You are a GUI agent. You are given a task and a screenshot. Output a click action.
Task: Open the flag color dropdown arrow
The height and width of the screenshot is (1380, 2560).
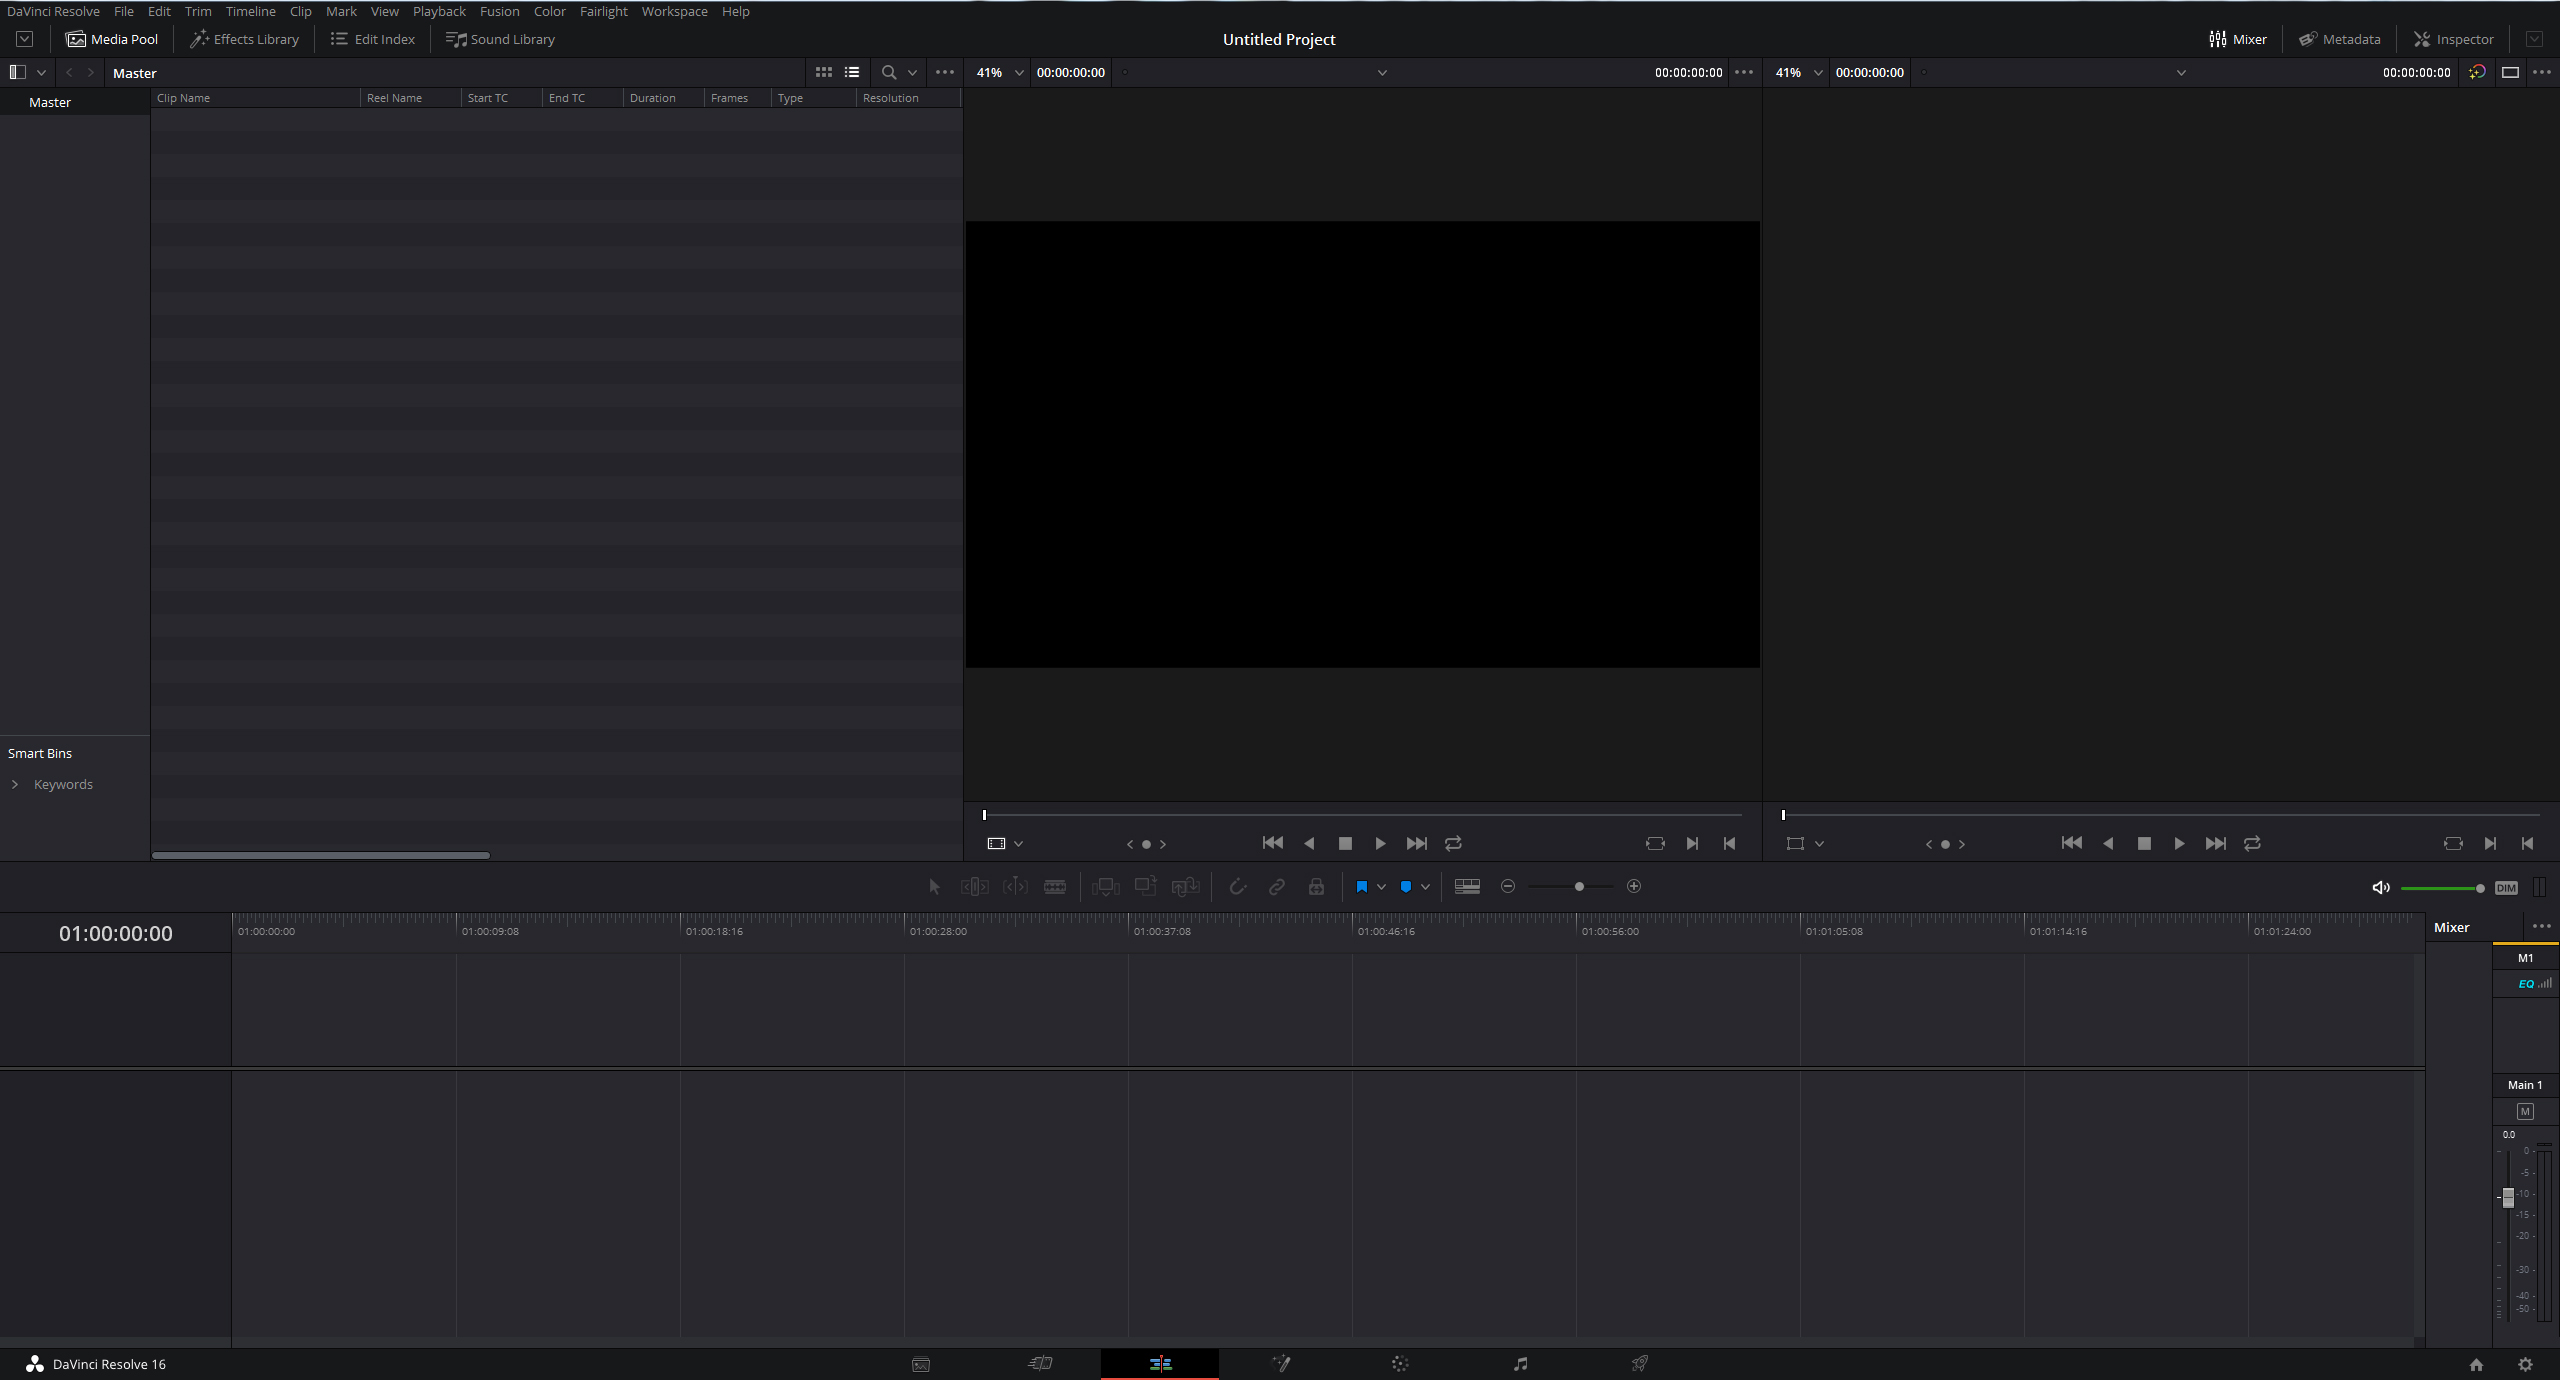point(1381,887)
